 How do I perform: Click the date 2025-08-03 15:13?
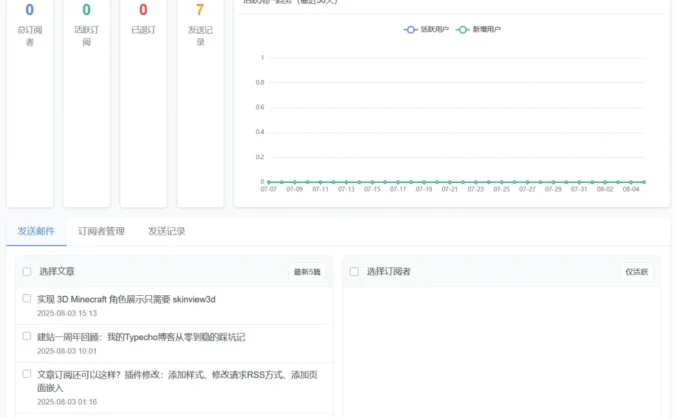(x=67, y=313)
